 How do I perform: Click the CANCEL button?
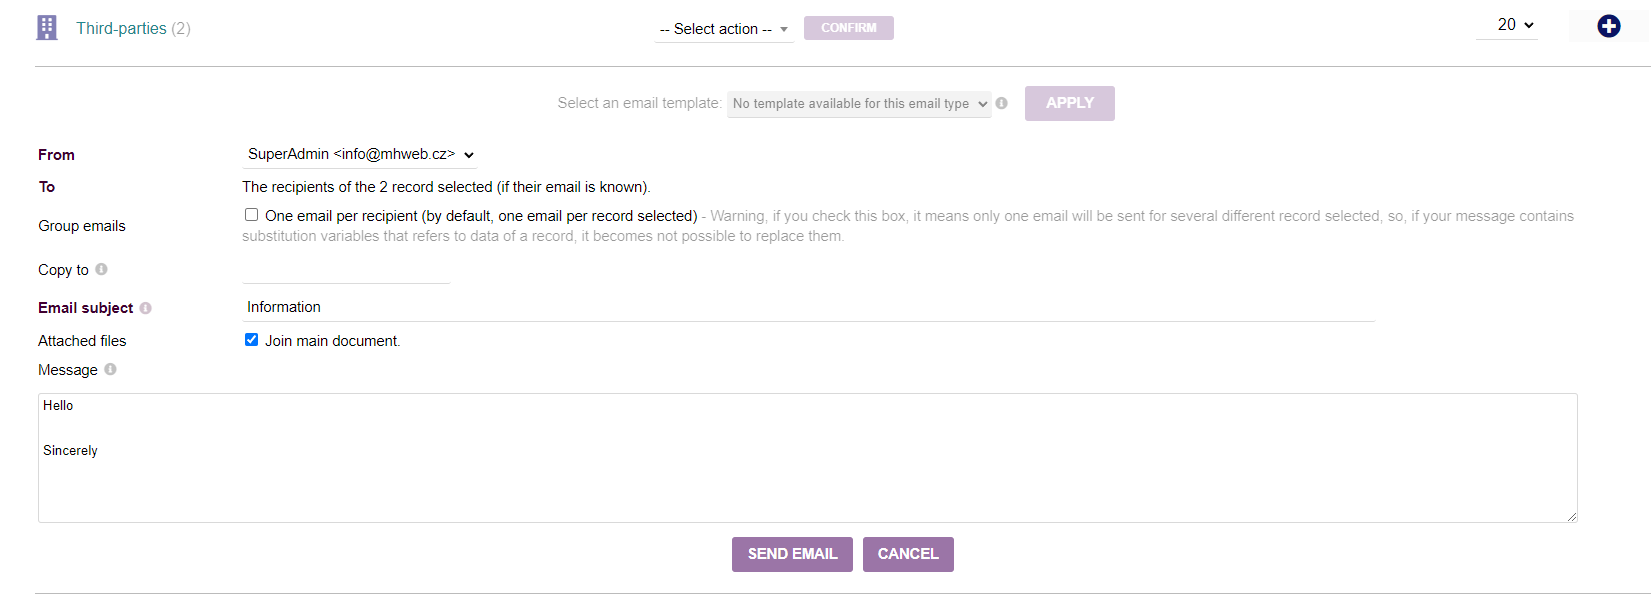pyautogui.click(x=908, y=554)
